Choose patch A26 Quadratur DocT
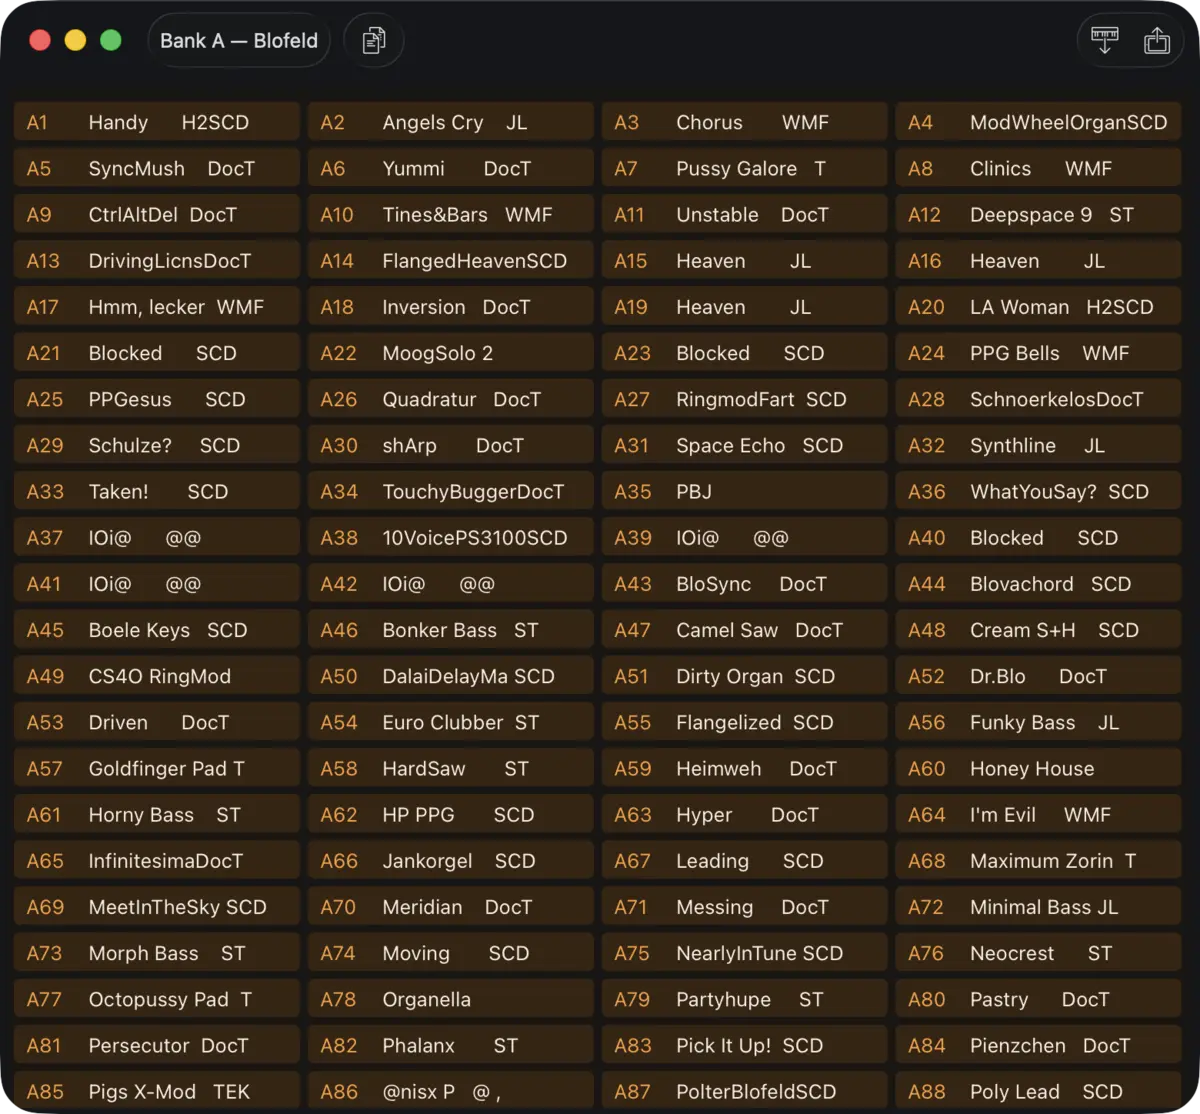This screenshot has width=1200, height=1114. pyautogui.click(x=451, y=399)
